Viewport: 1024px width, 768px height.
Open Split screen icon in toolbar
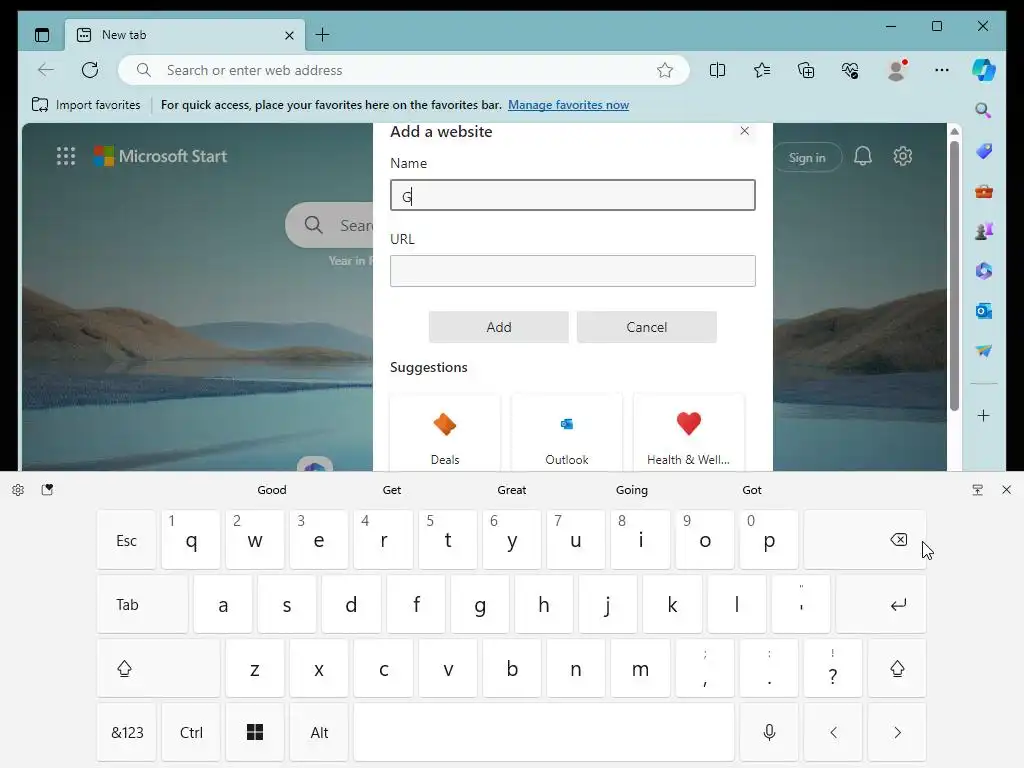[717, 70]
